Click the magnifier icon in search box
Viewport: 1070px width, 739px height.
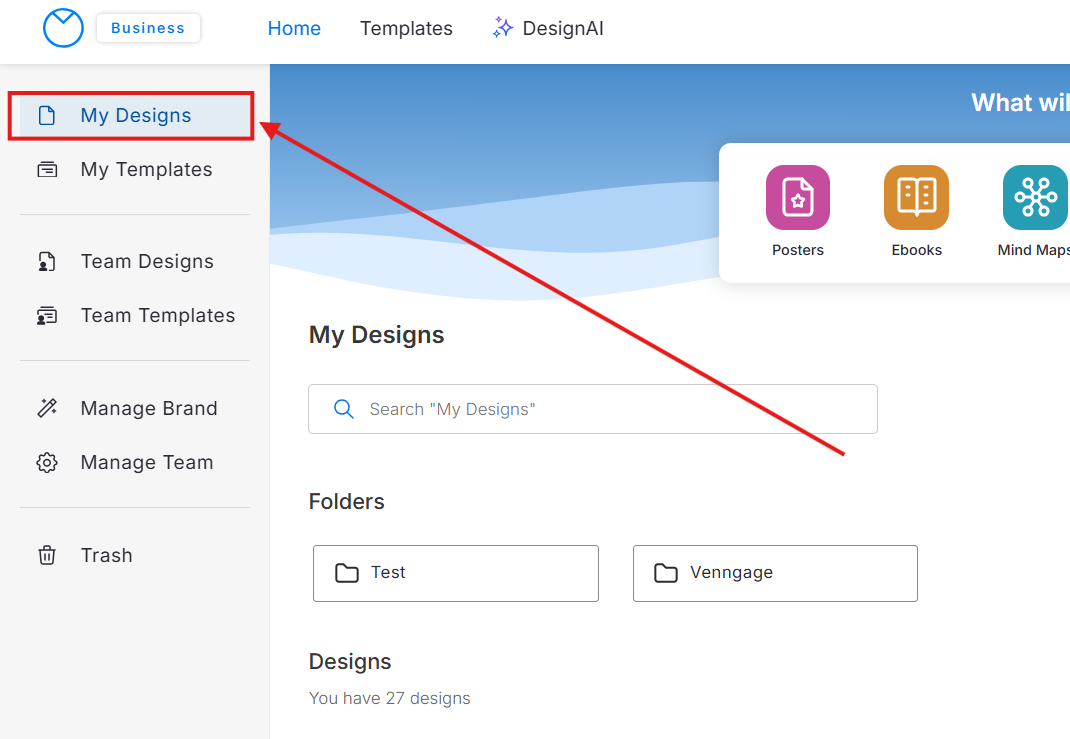click(344, 409)
